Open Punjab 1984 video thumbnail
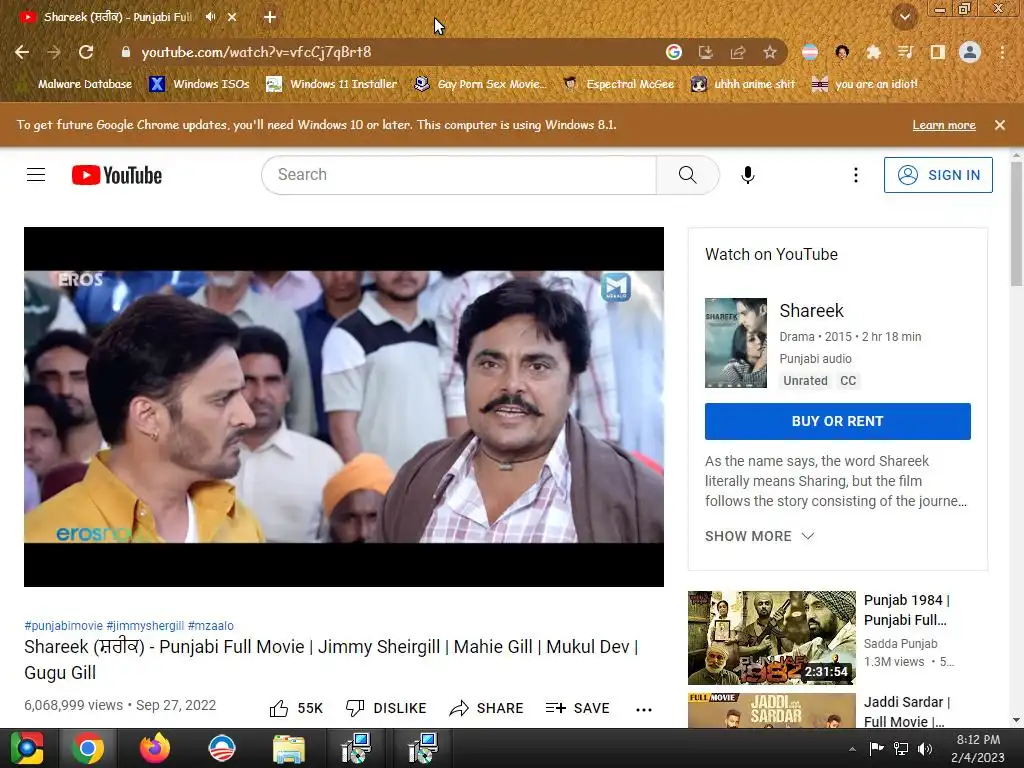Image resolution: width=1024 pixels, height=768 pixels. (x=772, y=637)
